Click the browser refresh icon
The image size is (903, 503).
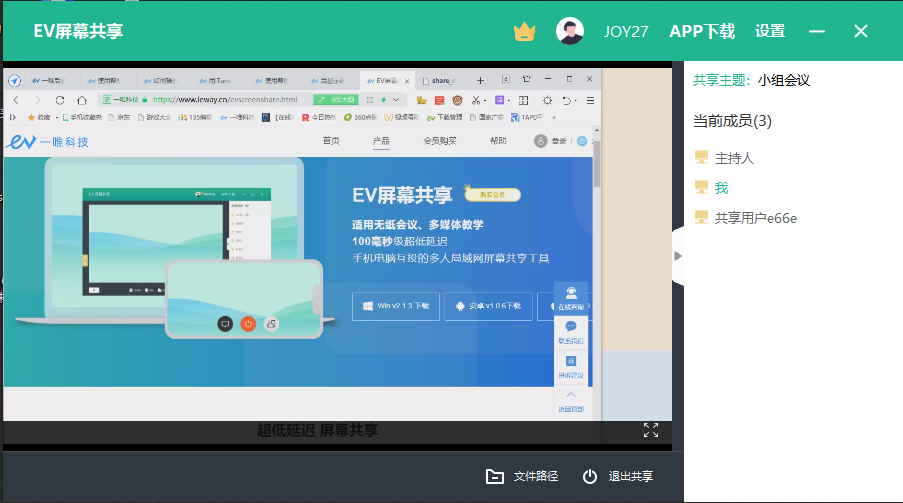click(59, 100)
